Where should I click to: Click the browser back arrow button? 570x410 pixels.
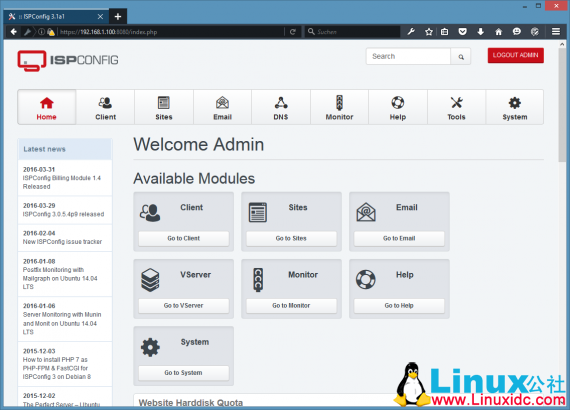(14, 32)
